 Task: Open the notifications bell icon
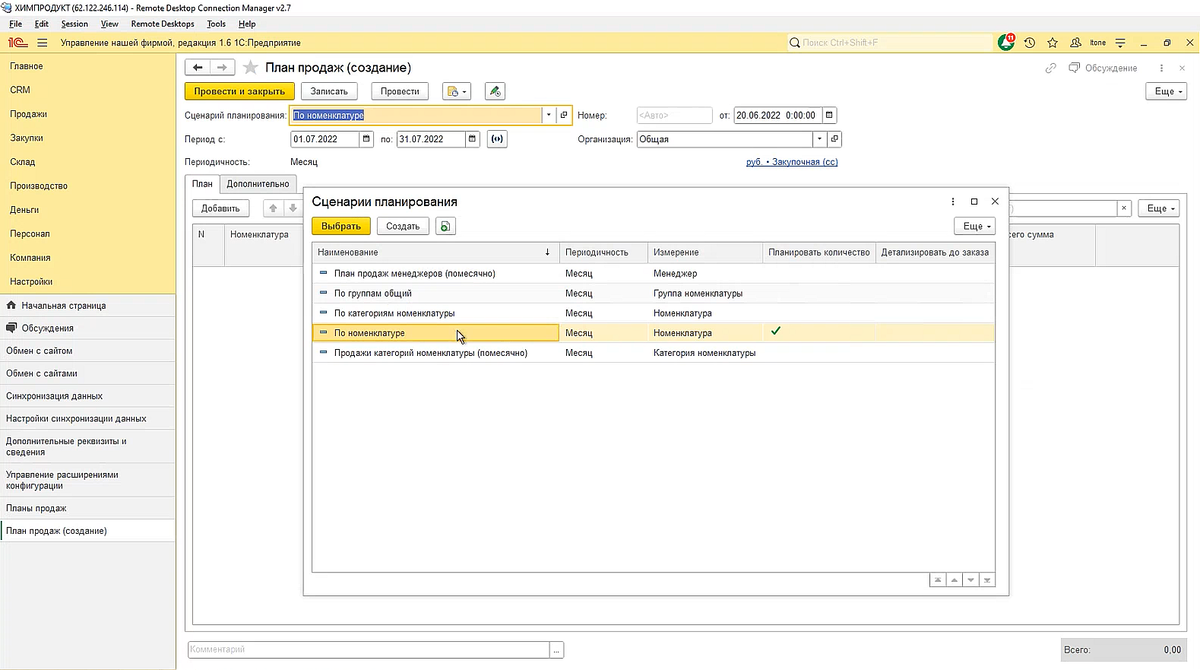[1006, 43]
